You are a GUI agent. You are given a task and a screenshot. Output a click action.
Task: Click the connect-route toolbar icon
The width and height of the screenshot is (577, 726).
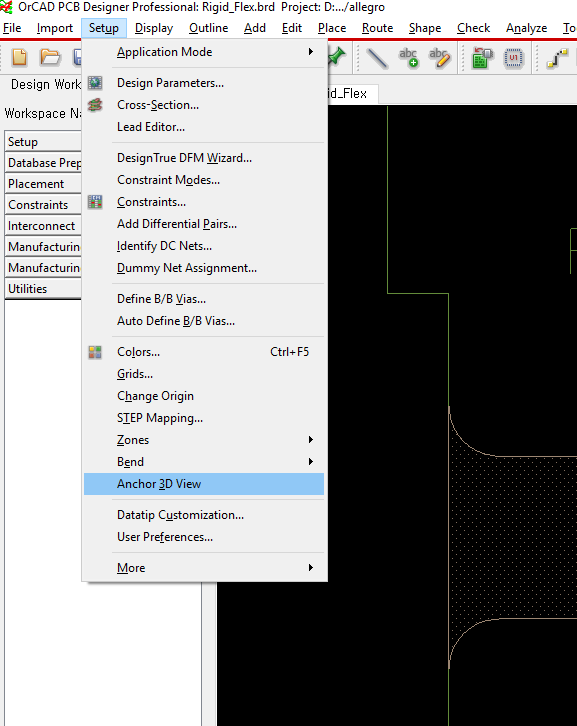(x=557, y=58)
